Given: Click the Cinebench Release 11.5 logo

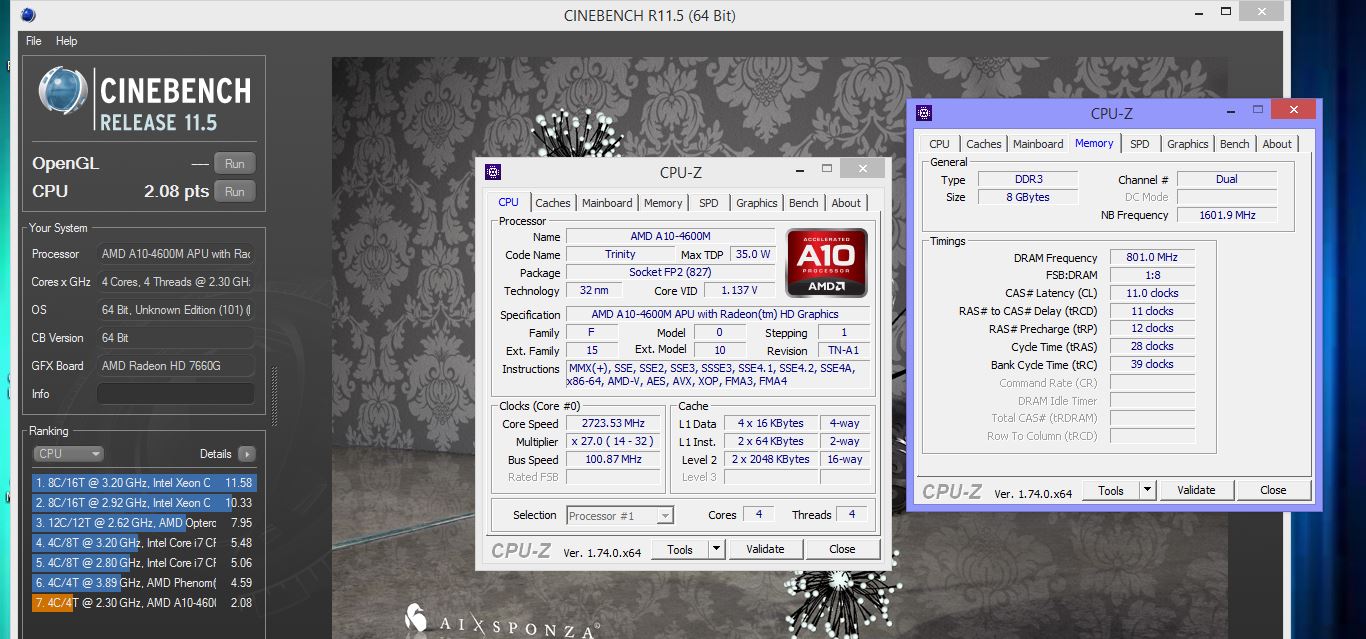Looking at the screenshot, I should pyautogui.click(x=144, y=99).
